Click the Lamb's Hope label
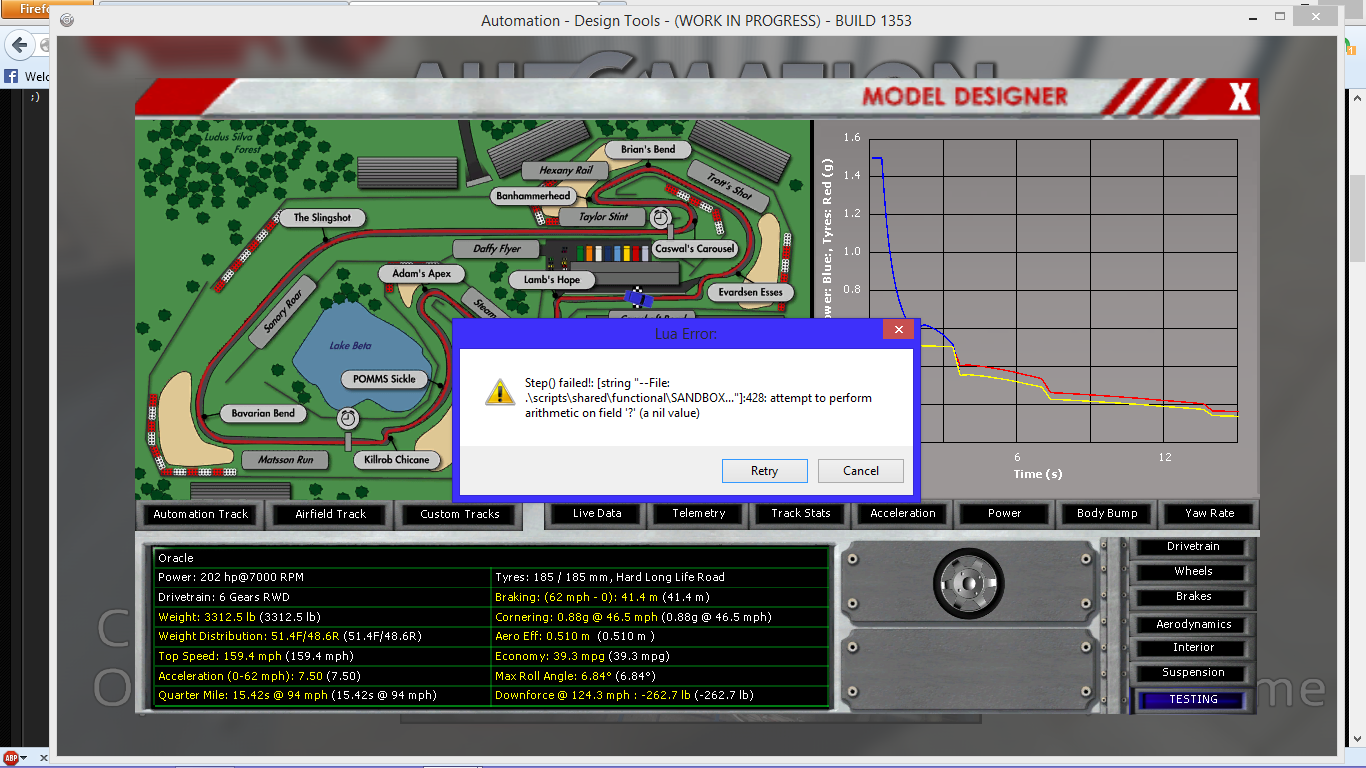 pyautogui.click(x=552, y=280)
